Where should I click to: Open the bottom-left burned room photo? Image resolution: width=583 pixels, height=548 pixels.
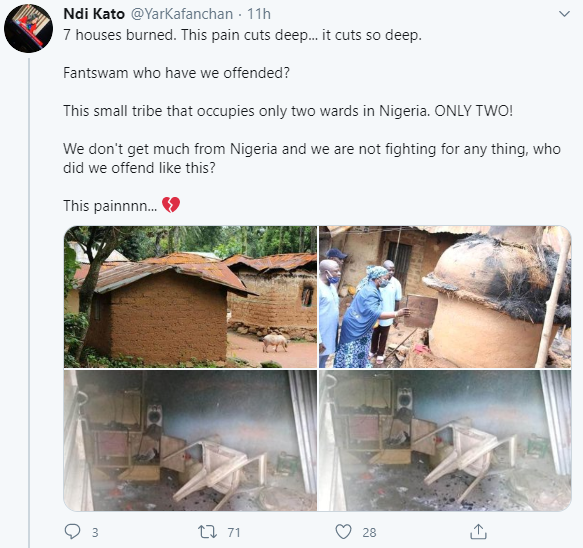point(190,440)
